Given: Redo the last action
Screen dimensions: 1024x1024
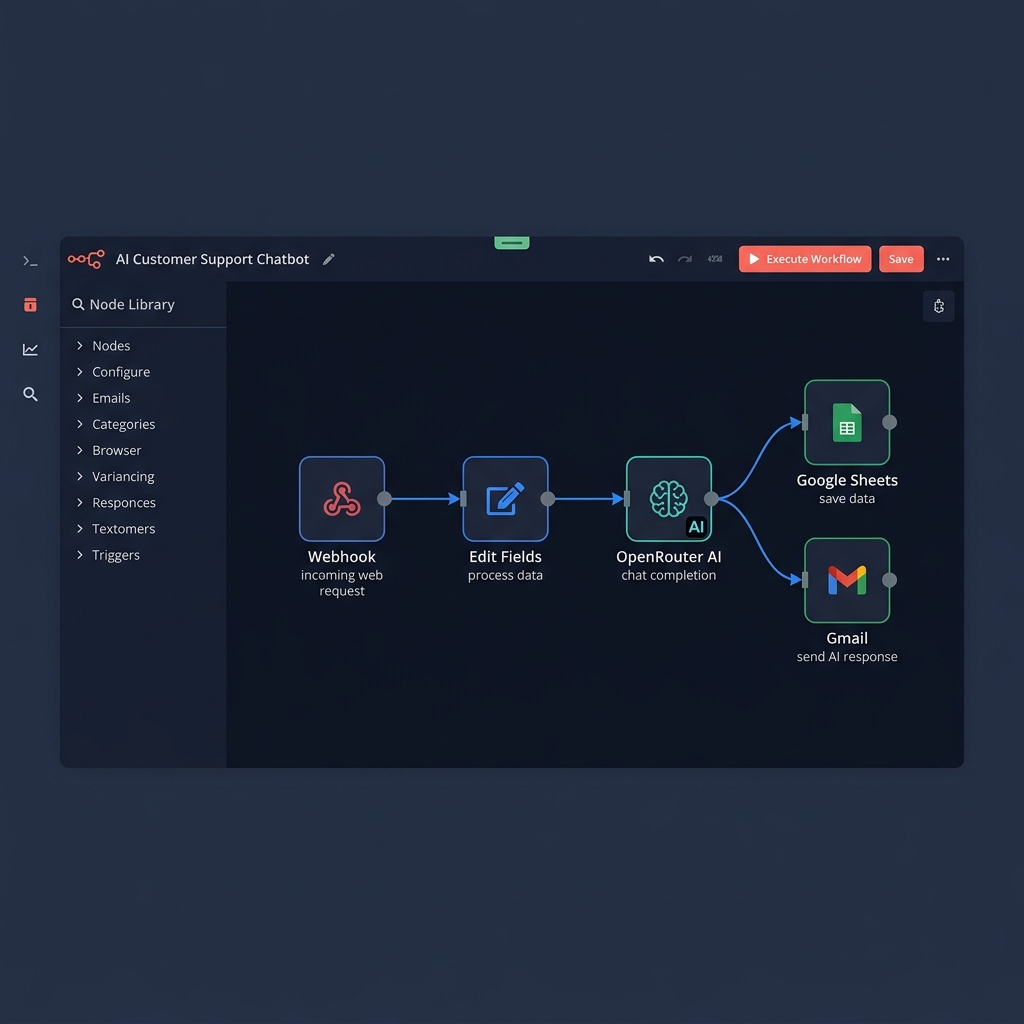Looking at the screenshot, I should (684, 259).
